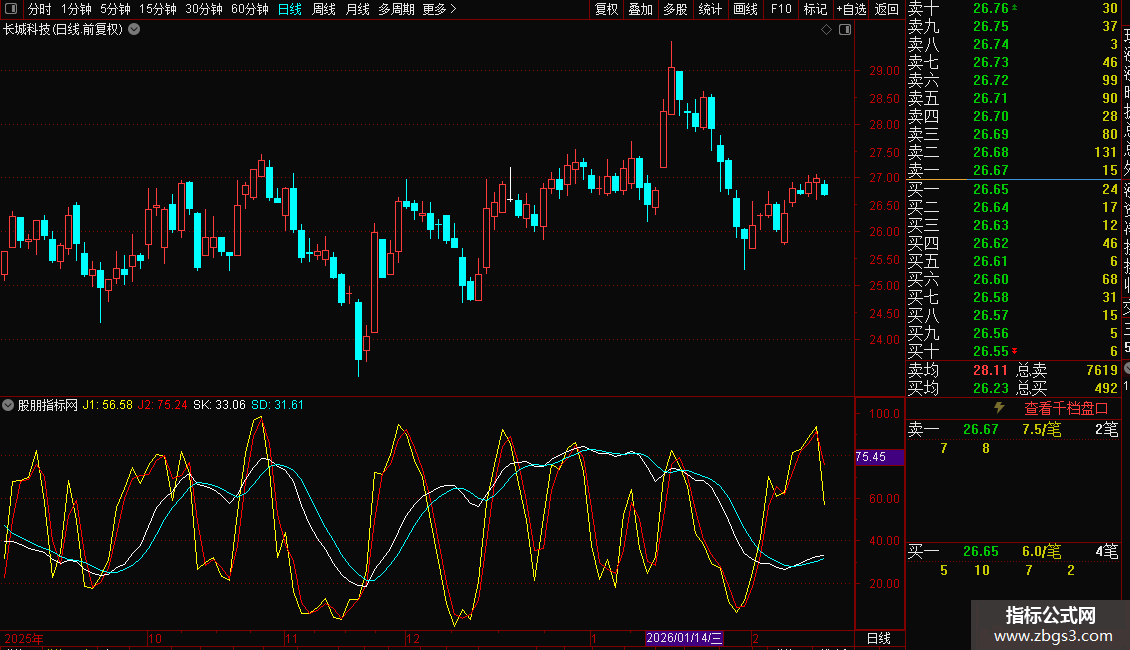Open the 复权 adjustment menu
Screen dimensions: 1130x650
click(606, 9)
